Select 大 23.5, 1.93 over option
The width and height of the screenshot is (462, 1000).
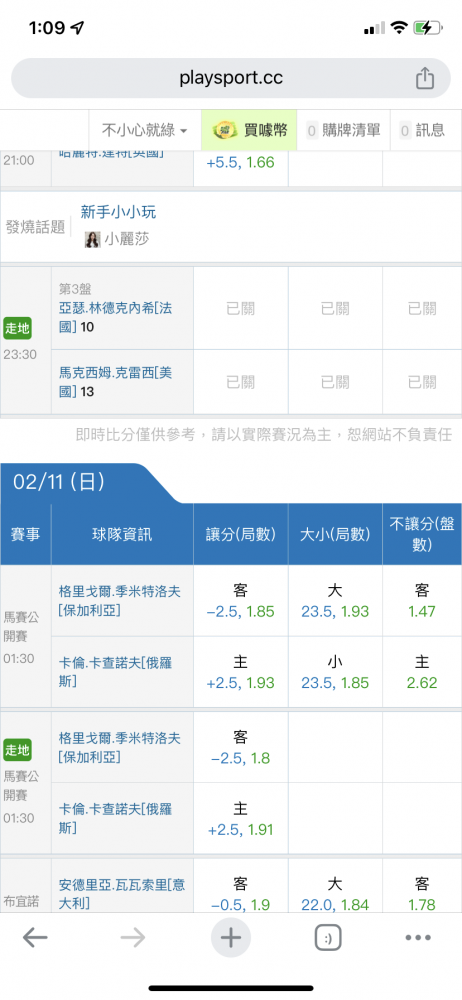pyautogui.click(x=335, y=601)
